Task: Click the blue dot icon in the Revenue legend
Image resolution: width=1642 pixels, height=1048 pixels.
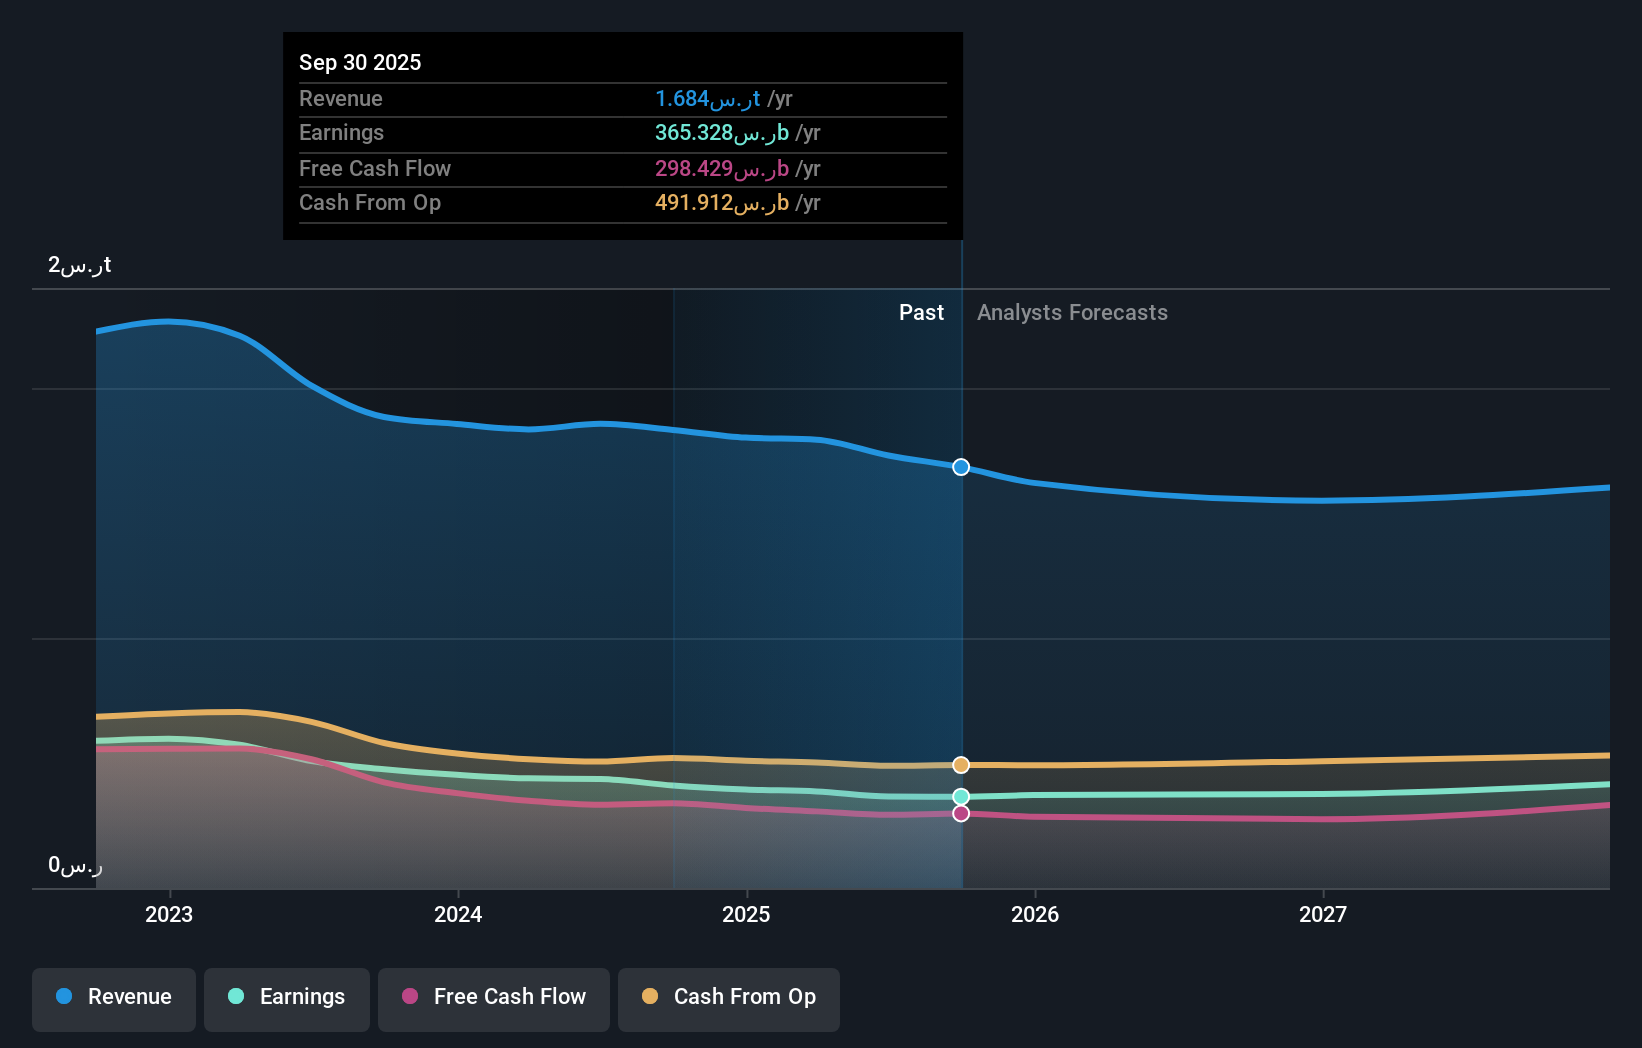Action: tap(63, 996)
